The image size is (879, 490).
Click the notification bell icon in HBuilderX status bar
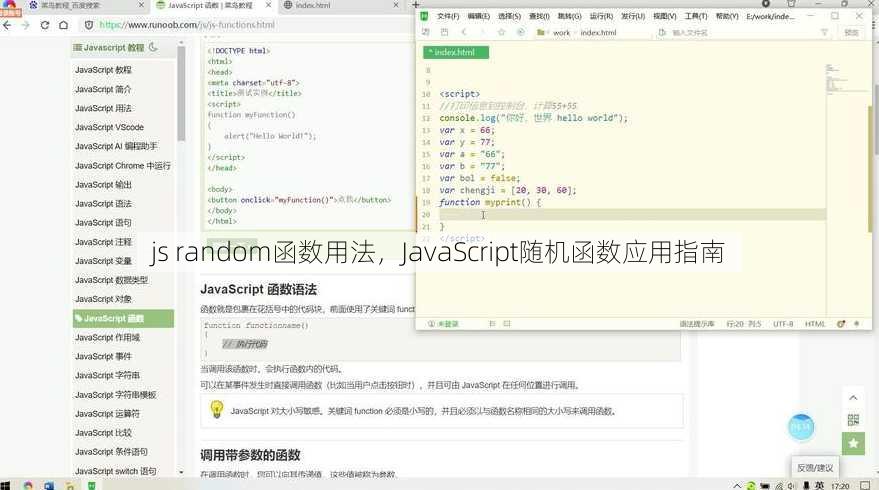[856, 324]
